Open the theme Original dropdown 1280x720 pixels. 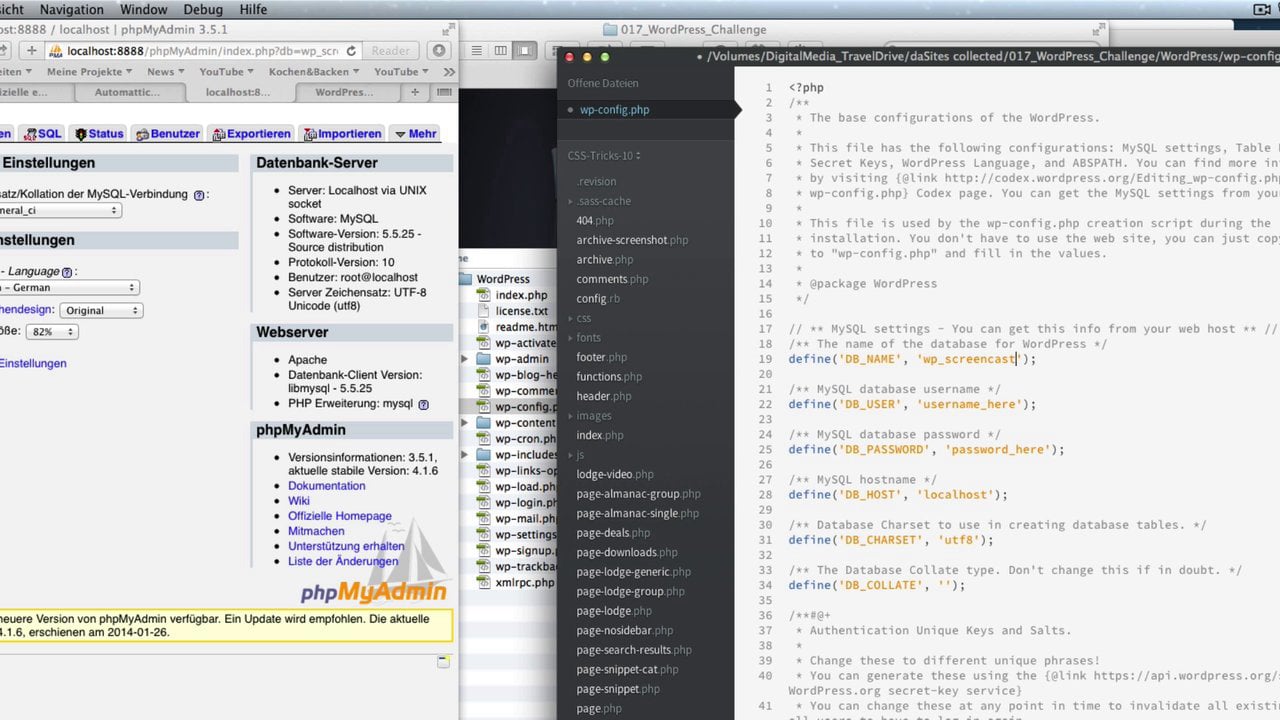tap(101, 310)
